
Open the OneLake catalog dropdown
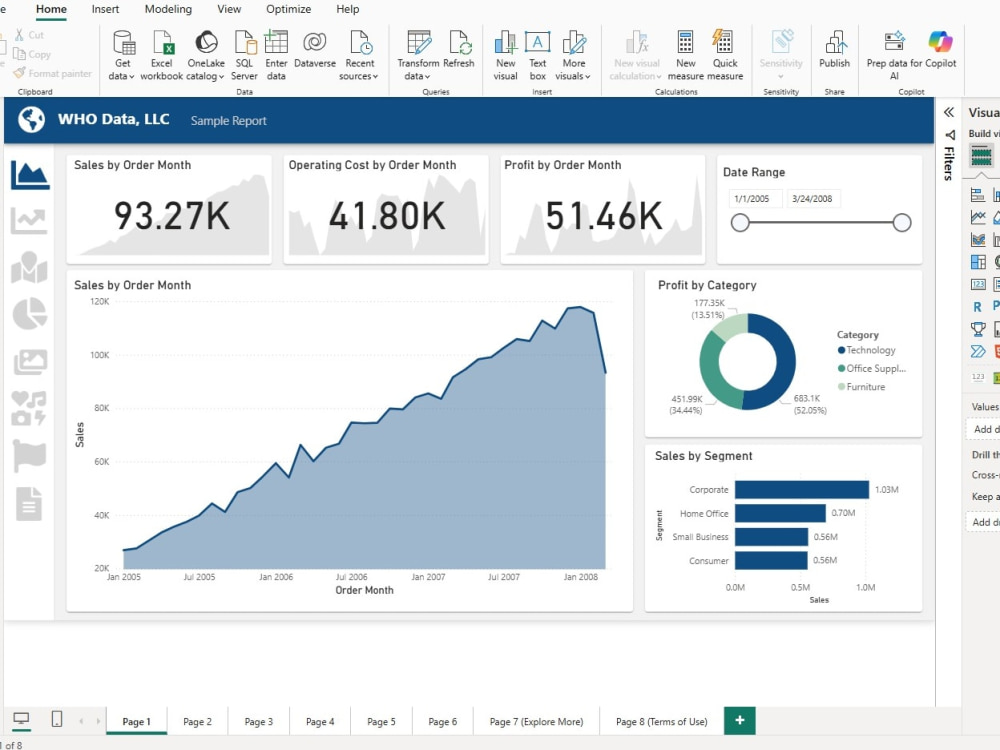(205, 55)
